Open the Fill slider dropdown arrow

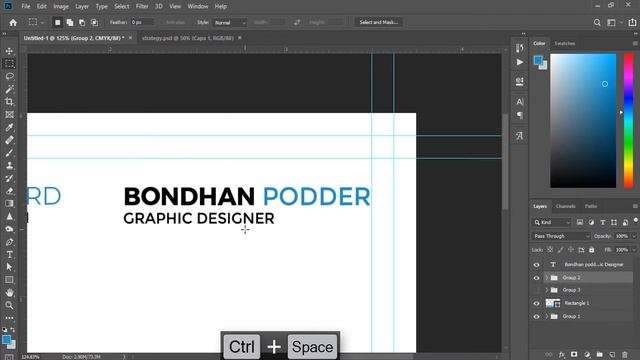click(x=634, y=249)
